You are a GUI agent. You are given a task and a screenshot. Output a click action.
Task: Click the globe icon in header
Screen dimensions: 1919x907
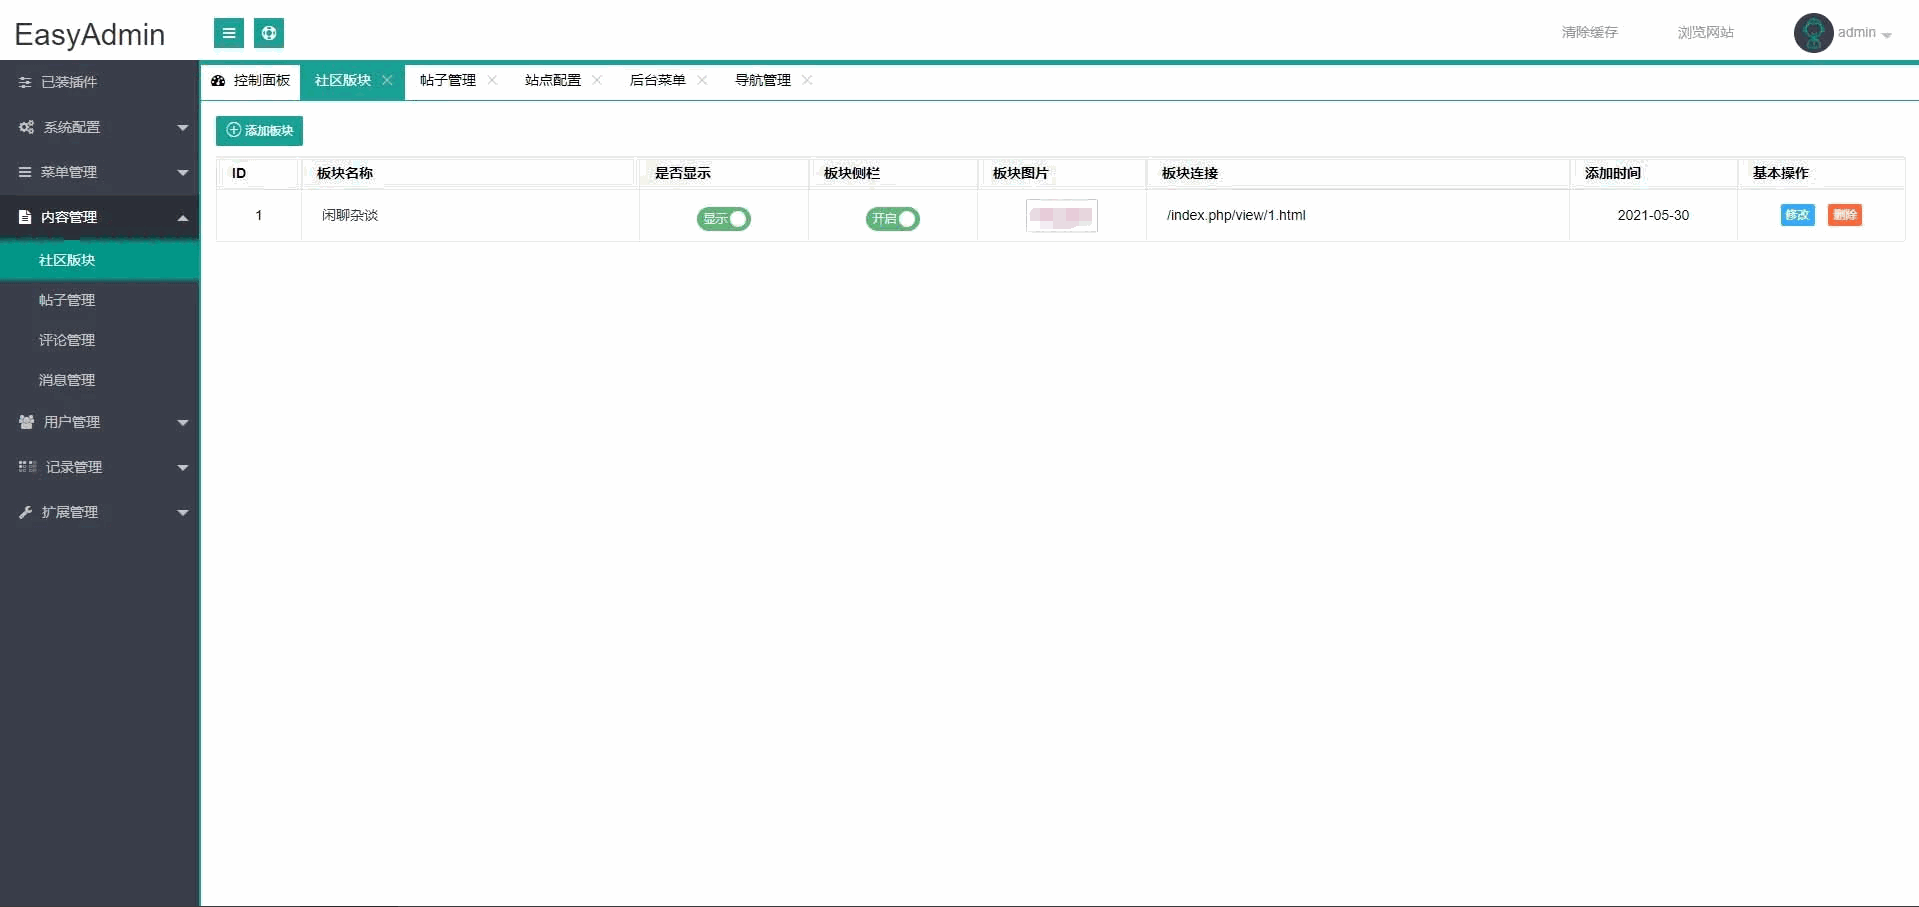tap(269, 33)
